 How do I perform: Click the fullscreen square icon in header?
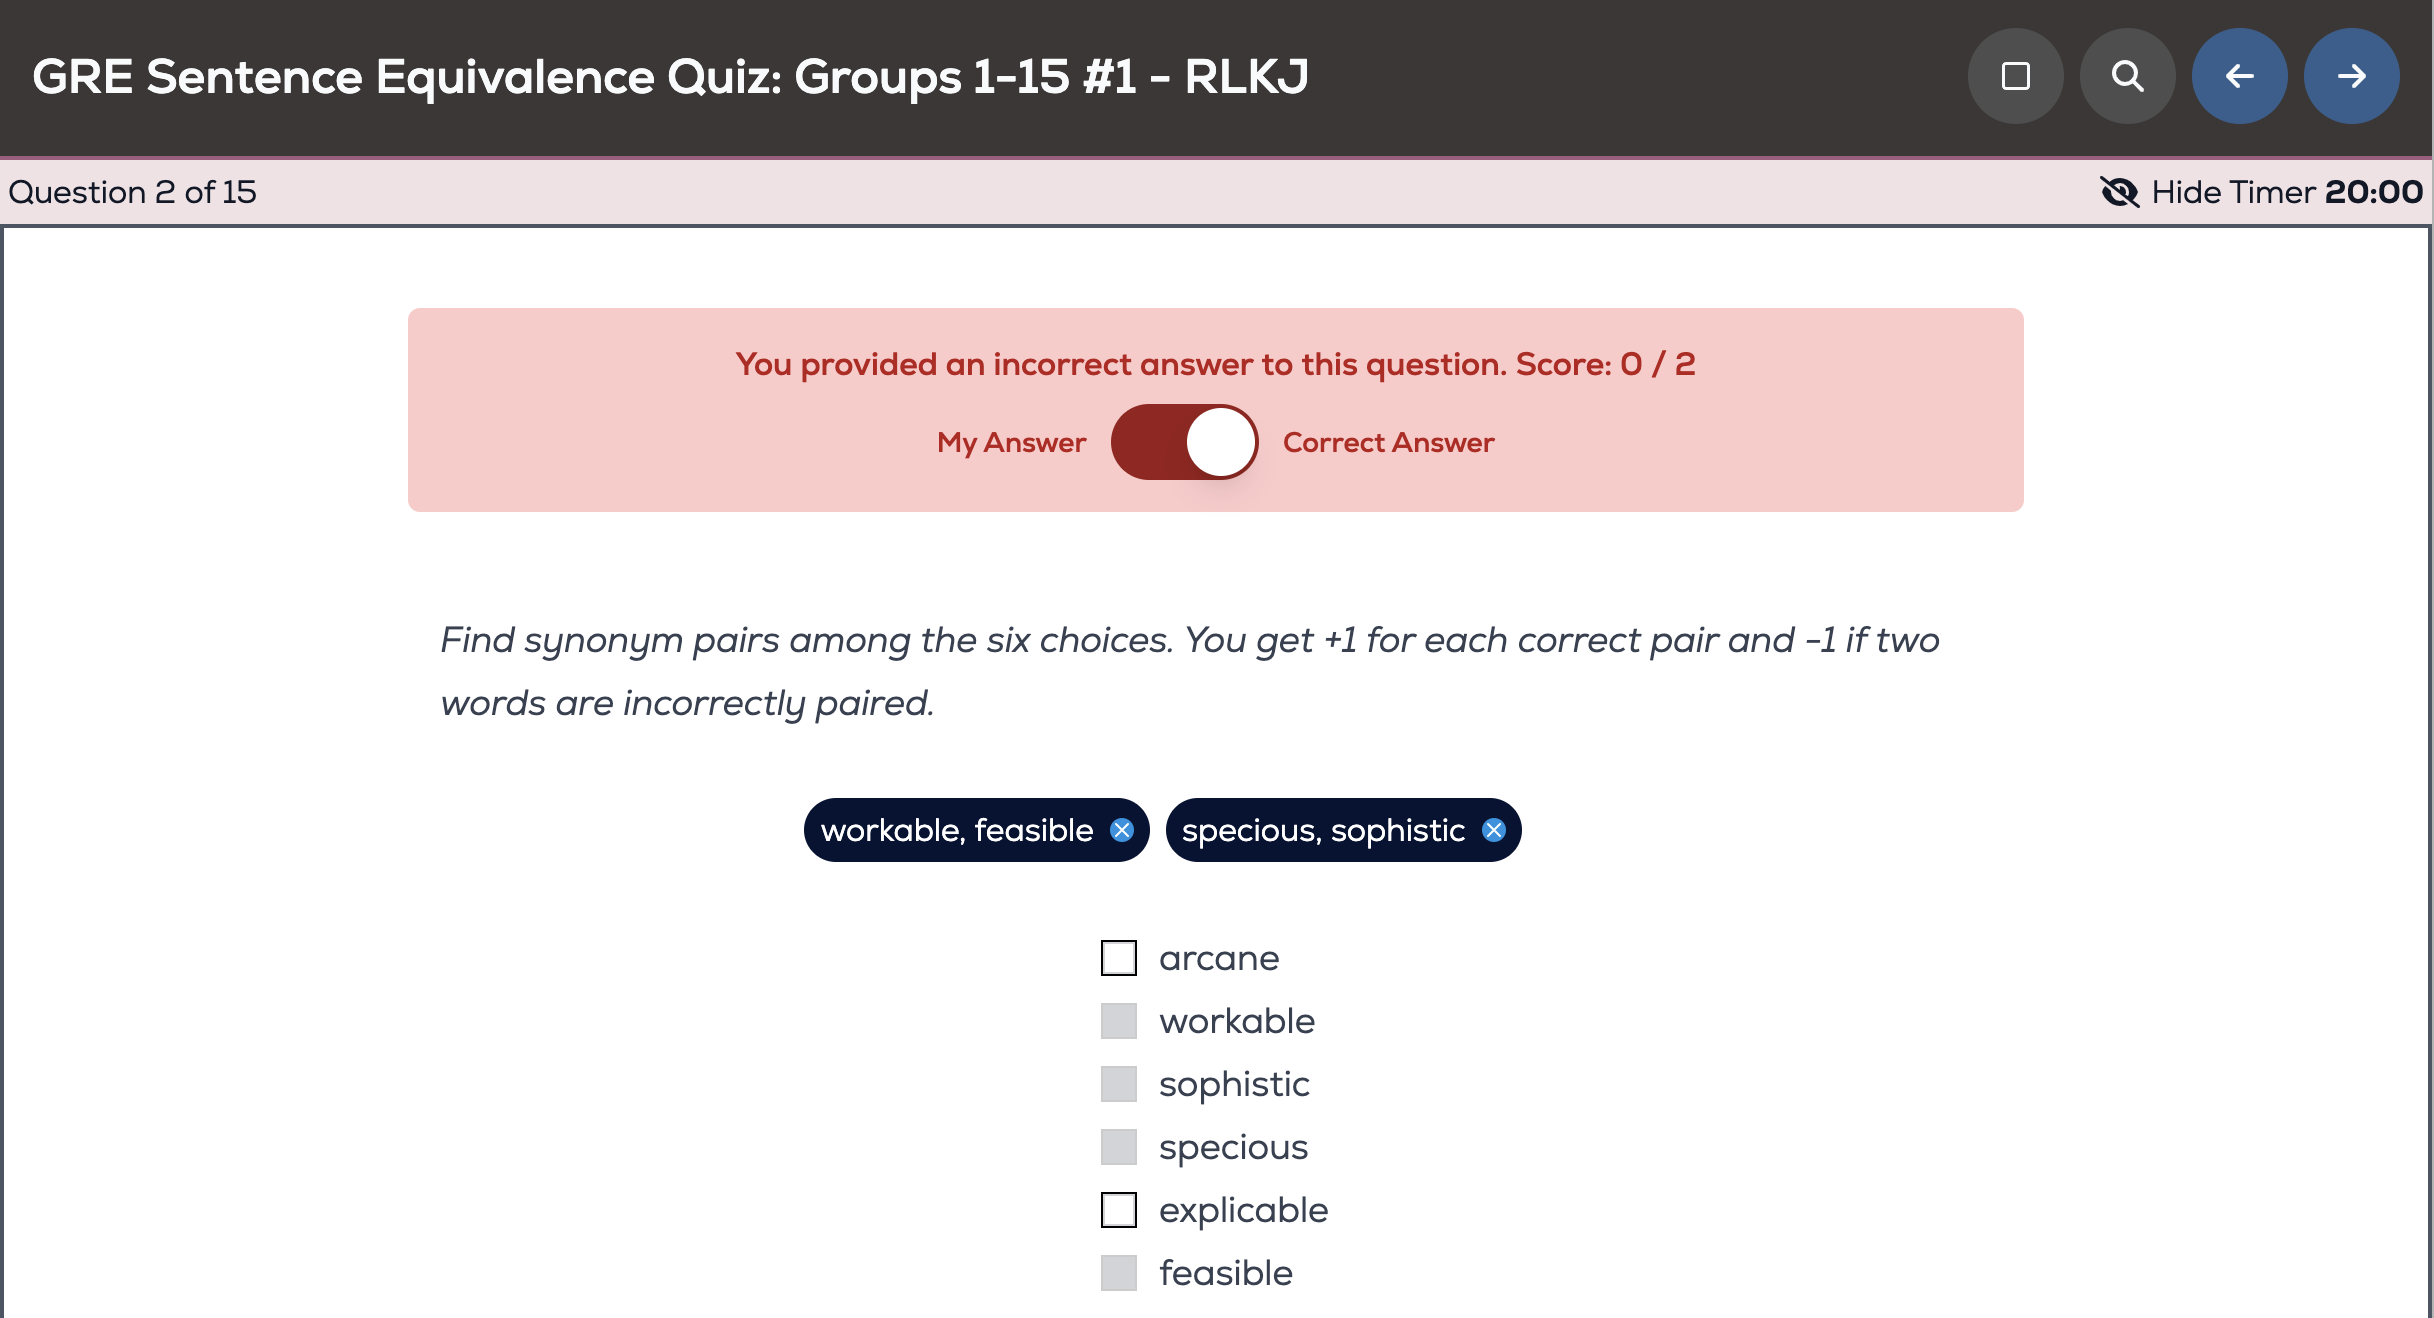[x=2015, y=76]
